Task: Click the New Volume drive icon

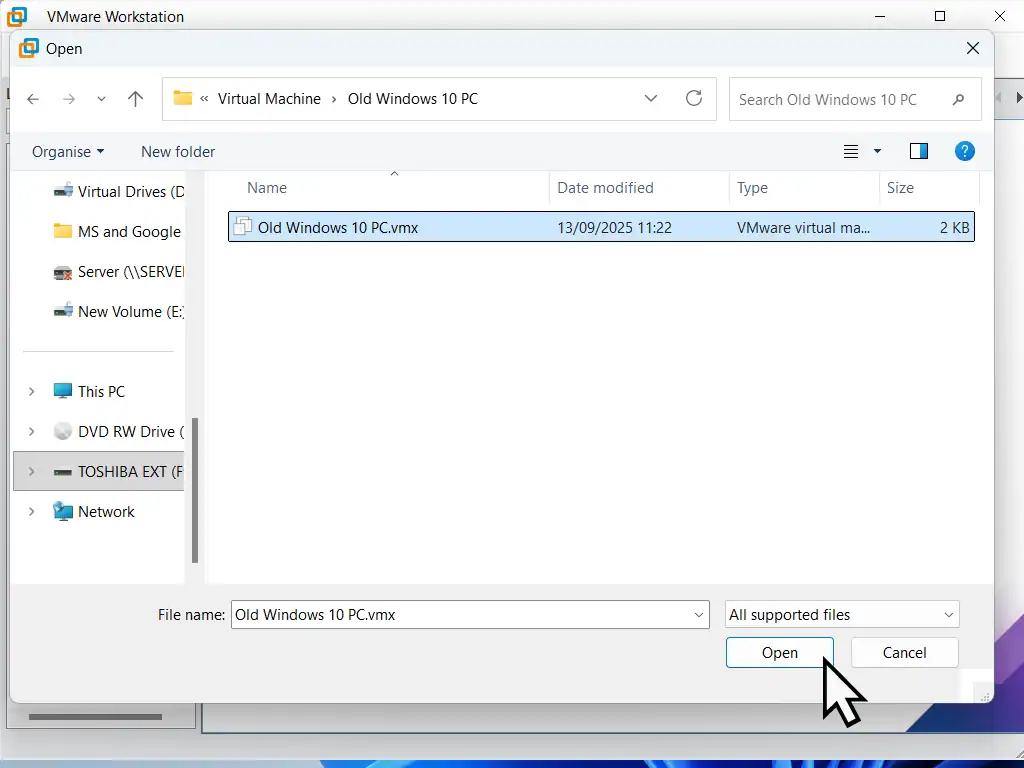Action: point(63,312)
